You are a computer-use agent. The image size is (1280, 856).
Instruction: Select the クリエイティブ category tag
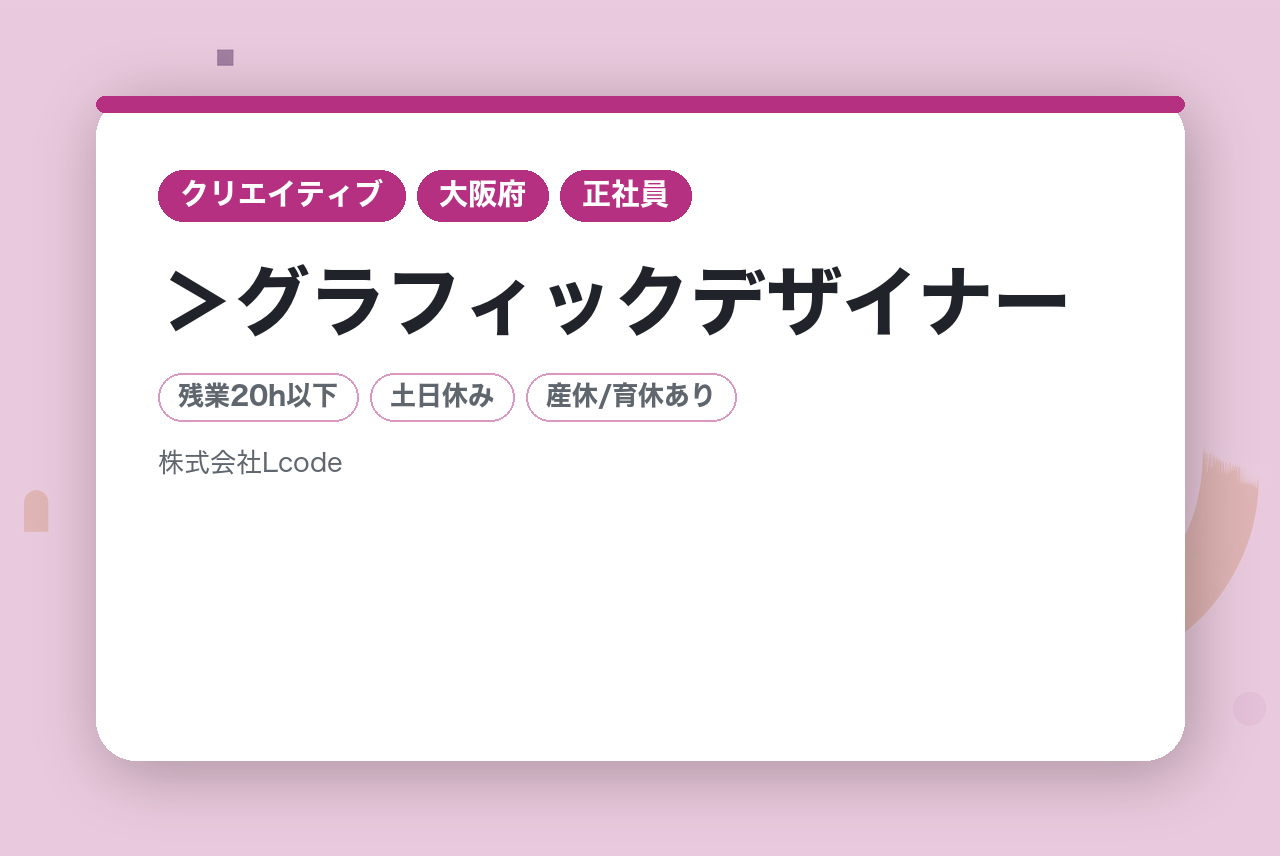point(282,196)
